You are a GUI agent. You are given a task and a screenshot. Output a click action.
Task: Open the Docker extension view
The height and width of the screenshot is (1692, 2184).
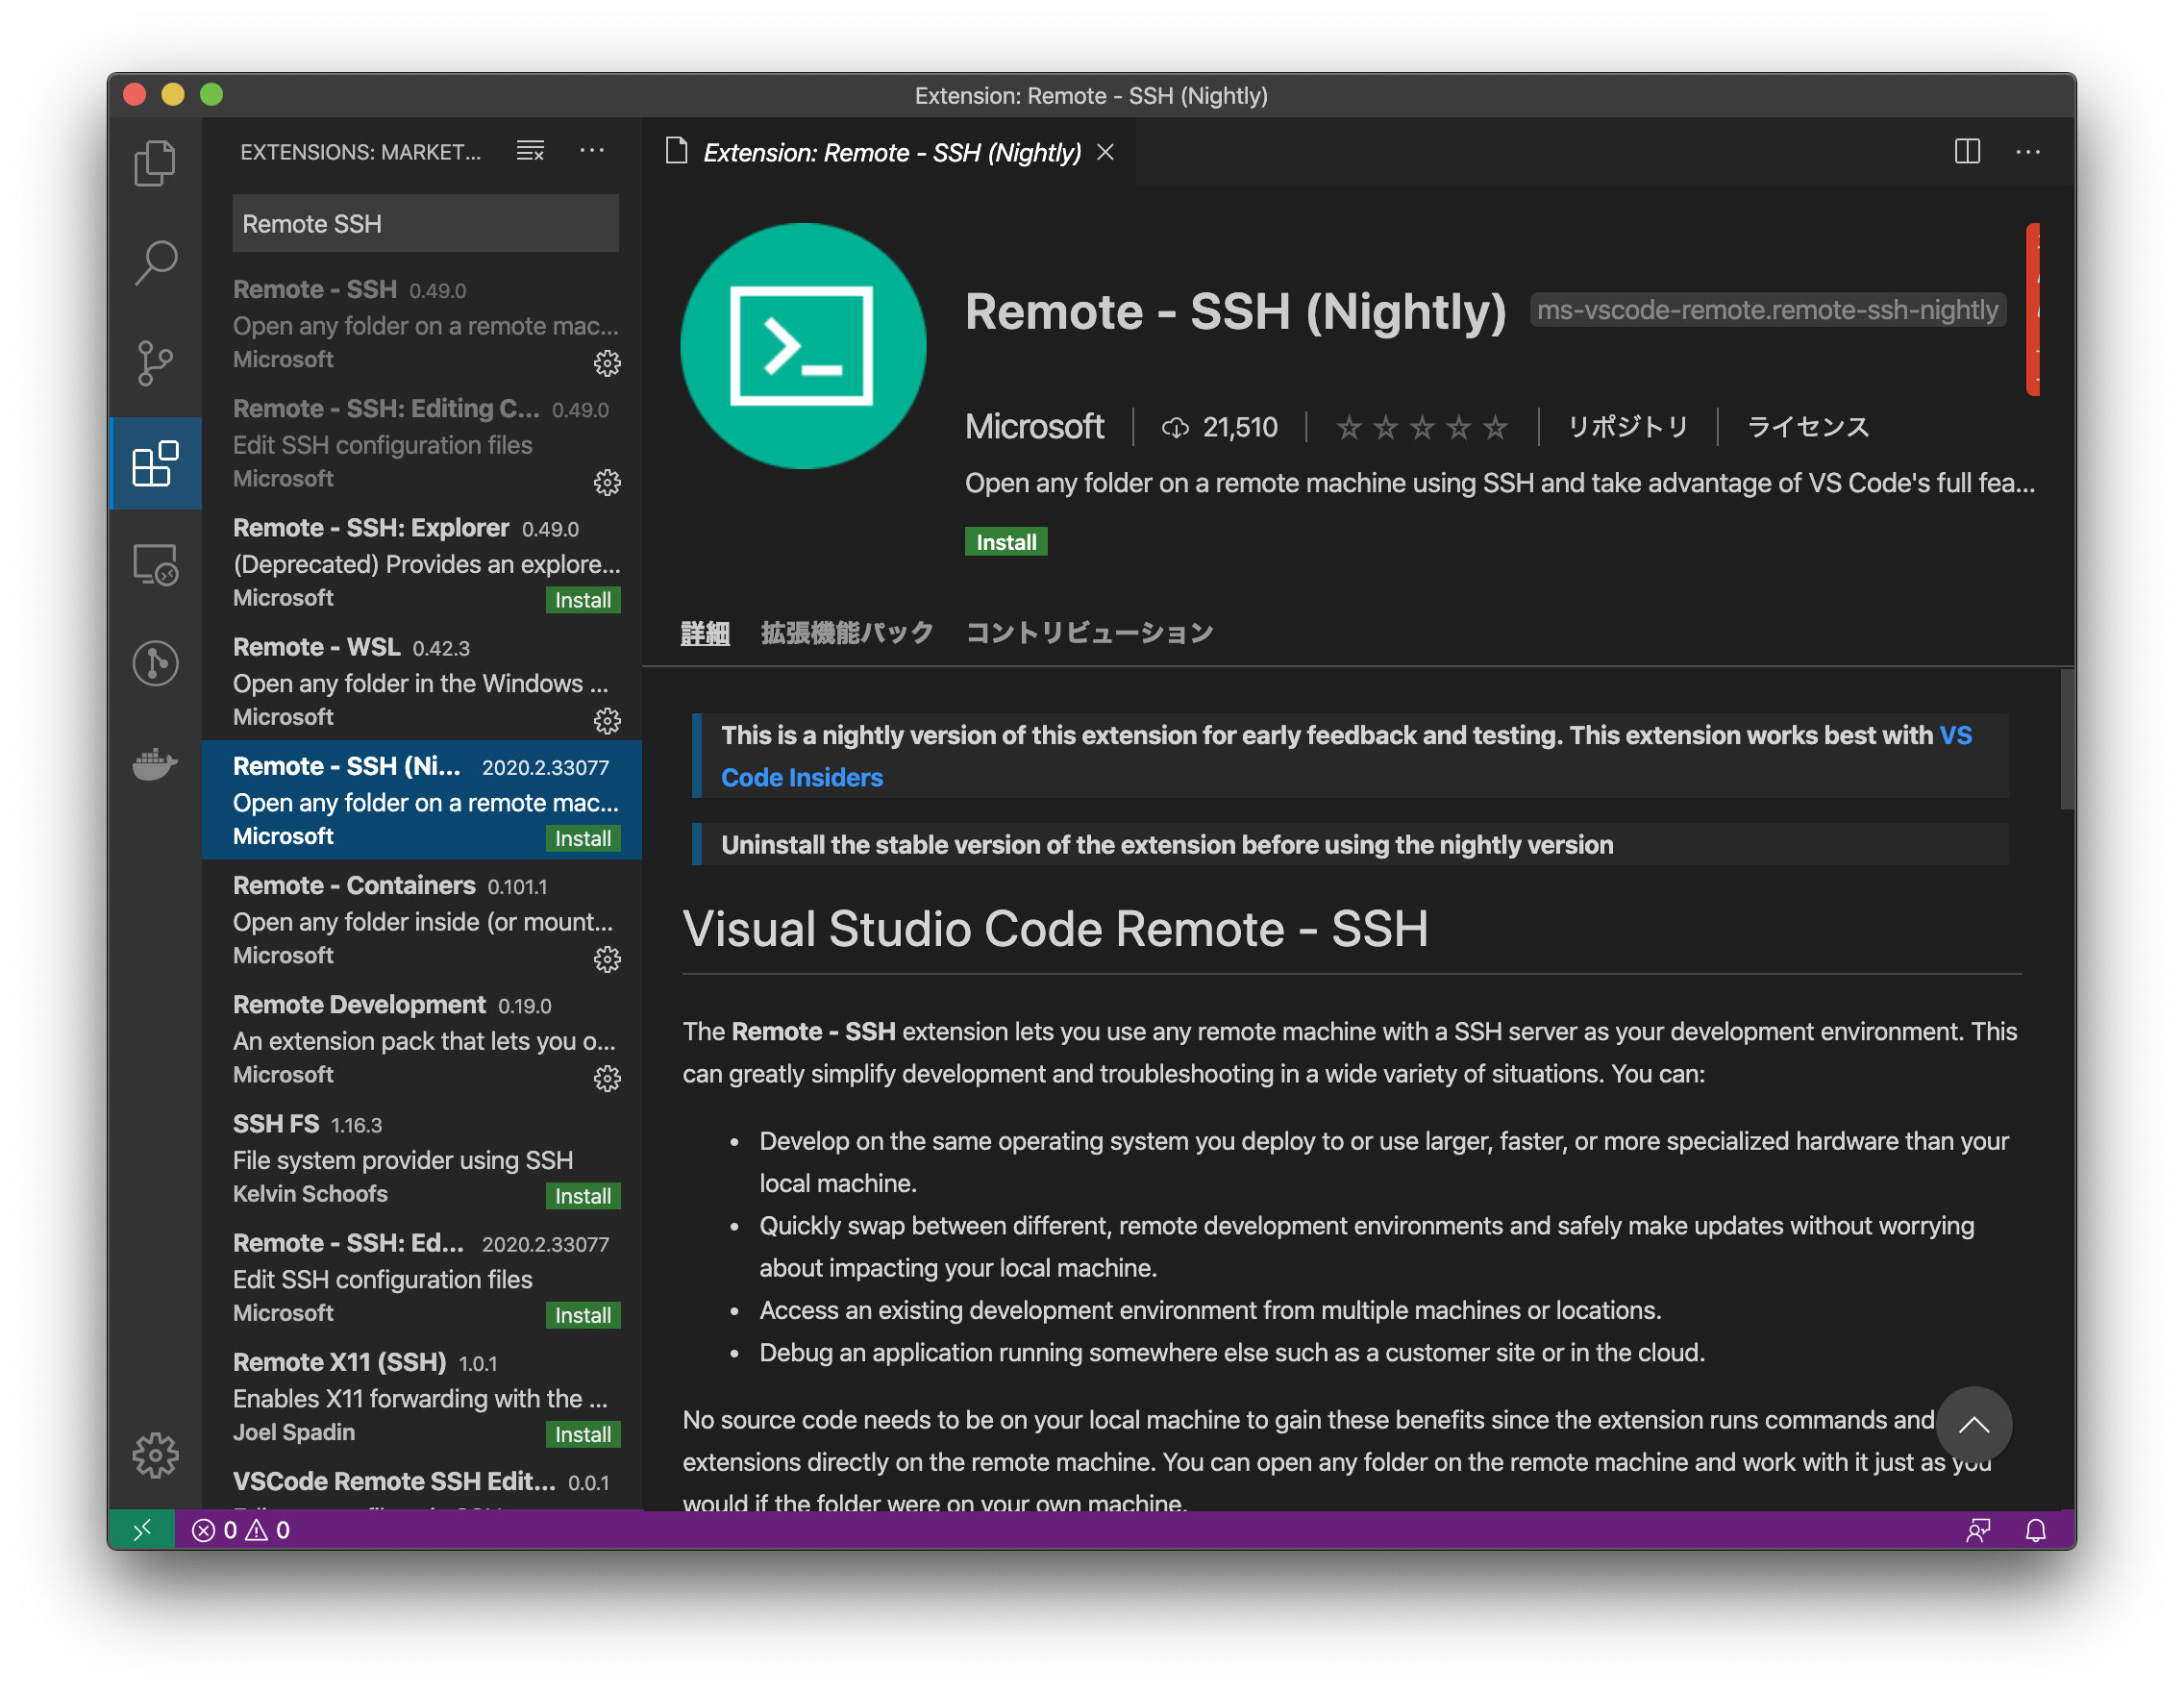point(155,765)
